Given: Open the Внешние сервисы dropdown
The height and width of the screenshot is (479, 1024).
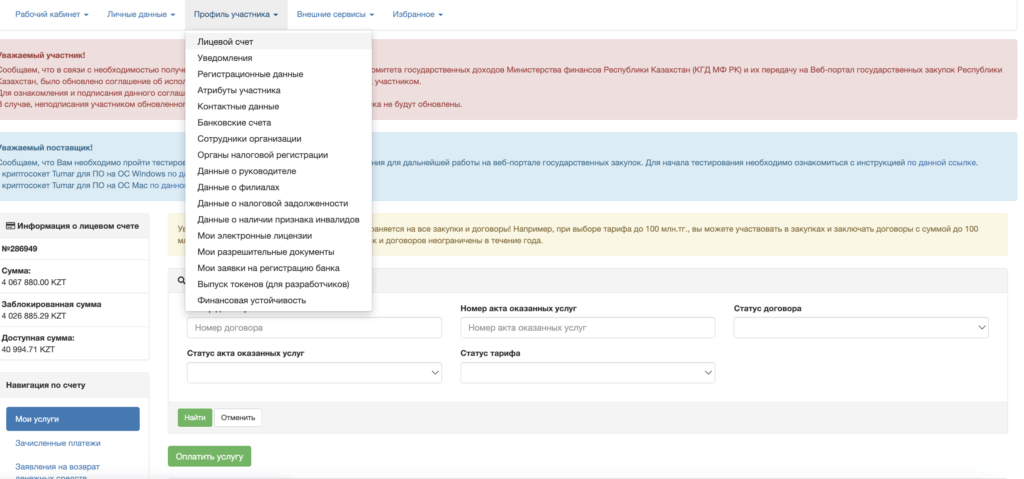Looking at the screenshot, I should (x=336, y=15).
